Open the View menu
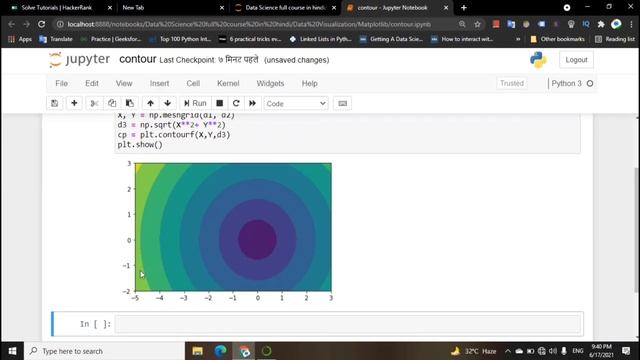 coord(124,83)
